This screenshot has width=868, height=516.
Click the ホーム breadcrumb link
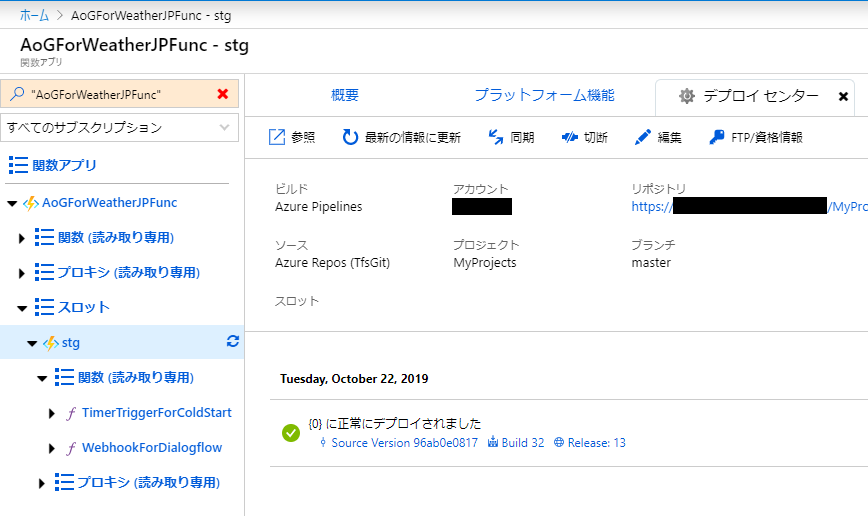click(34, 15)
